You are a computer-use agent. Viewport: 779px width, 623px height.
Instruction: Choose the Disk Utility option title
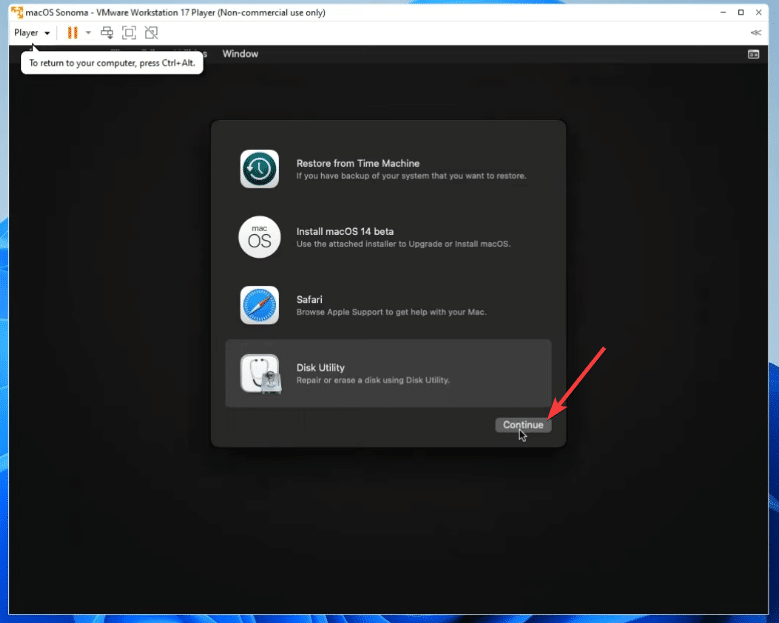point(320,368)
